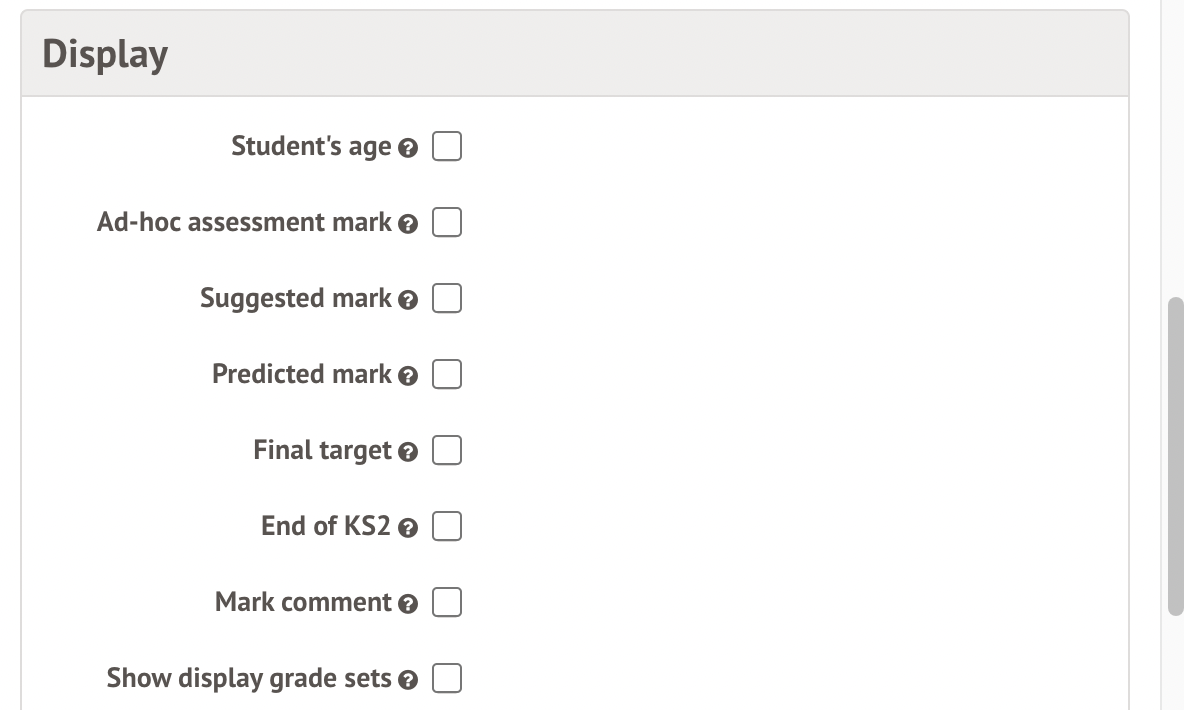Click the Final target question mark icon

pyautogui.click(x=407, y=452)
